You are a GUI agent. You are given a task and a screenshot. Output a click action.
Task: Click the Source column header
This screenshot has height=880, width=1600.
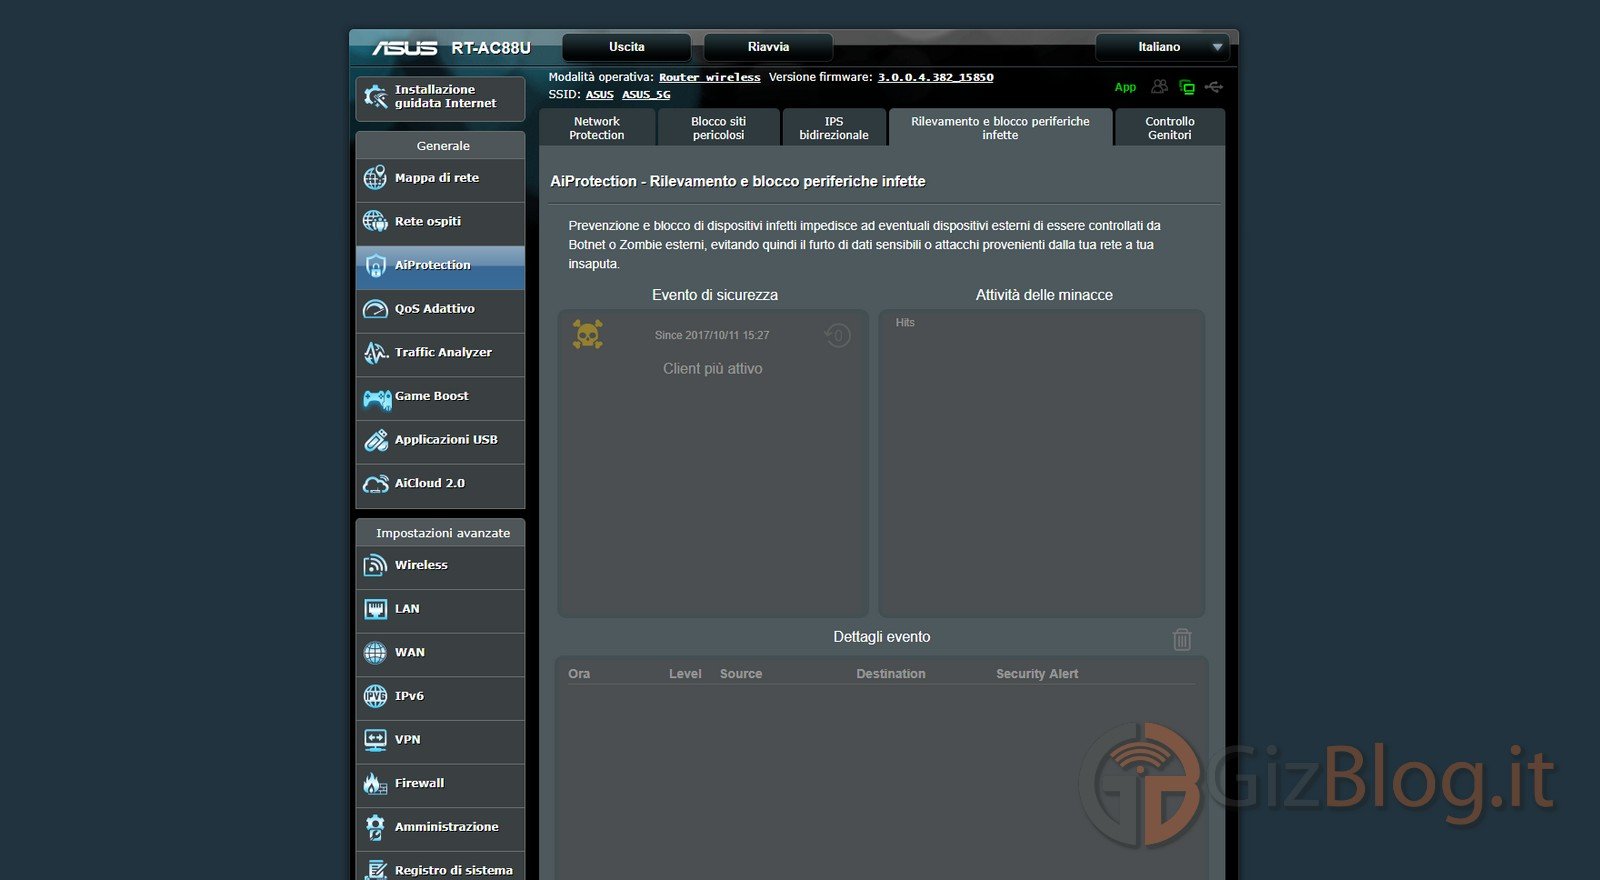pyautogui.click(x=741, y=674)
